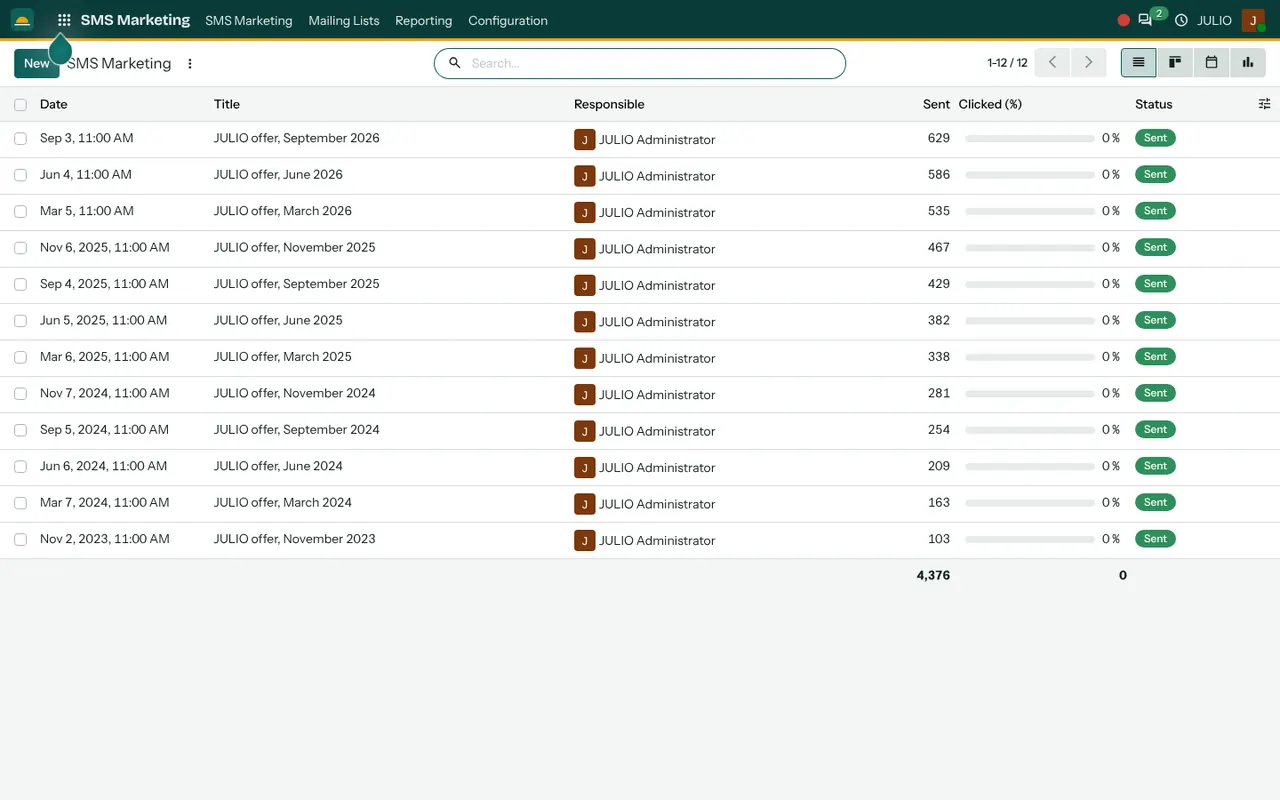The width and height of the screenshot is (1280, 800).
Task: Sort by the Title column header
Action: 227,104
